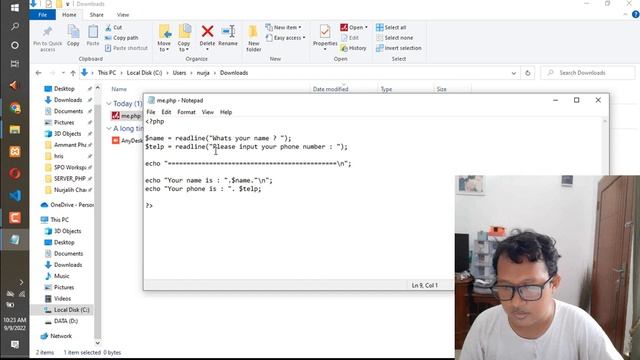This screenshot has height=360, width=640.
Task: Sort by Name column header
Action: click(119, 89)
